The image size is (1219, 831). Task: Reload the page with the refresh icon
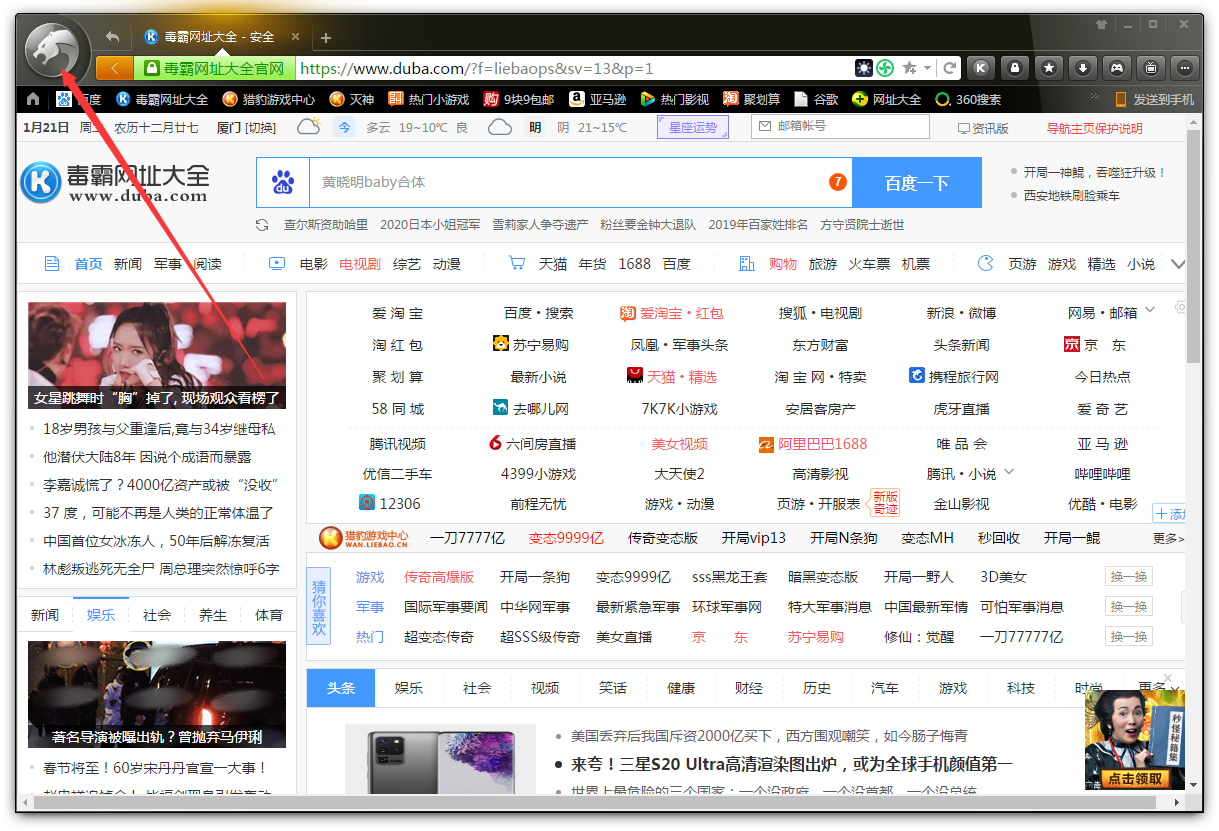pos(950,68)
